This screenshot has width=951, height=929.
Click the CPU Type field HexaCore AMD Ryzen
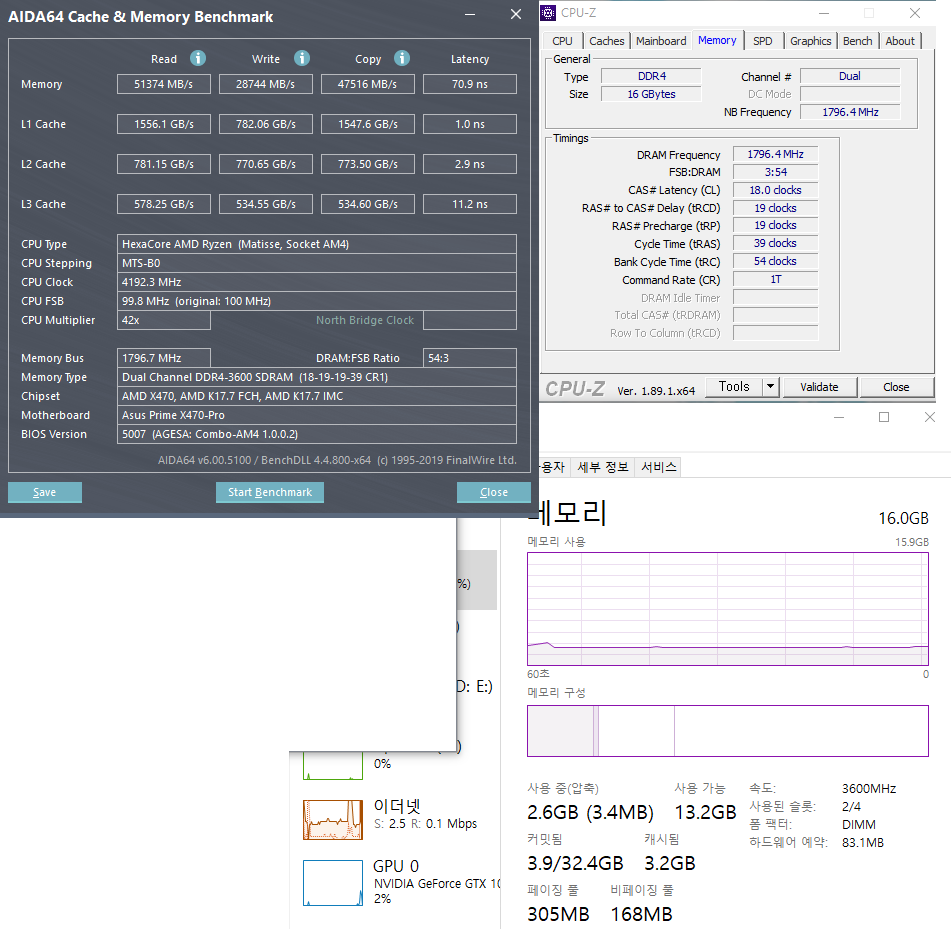pos(317,244)
